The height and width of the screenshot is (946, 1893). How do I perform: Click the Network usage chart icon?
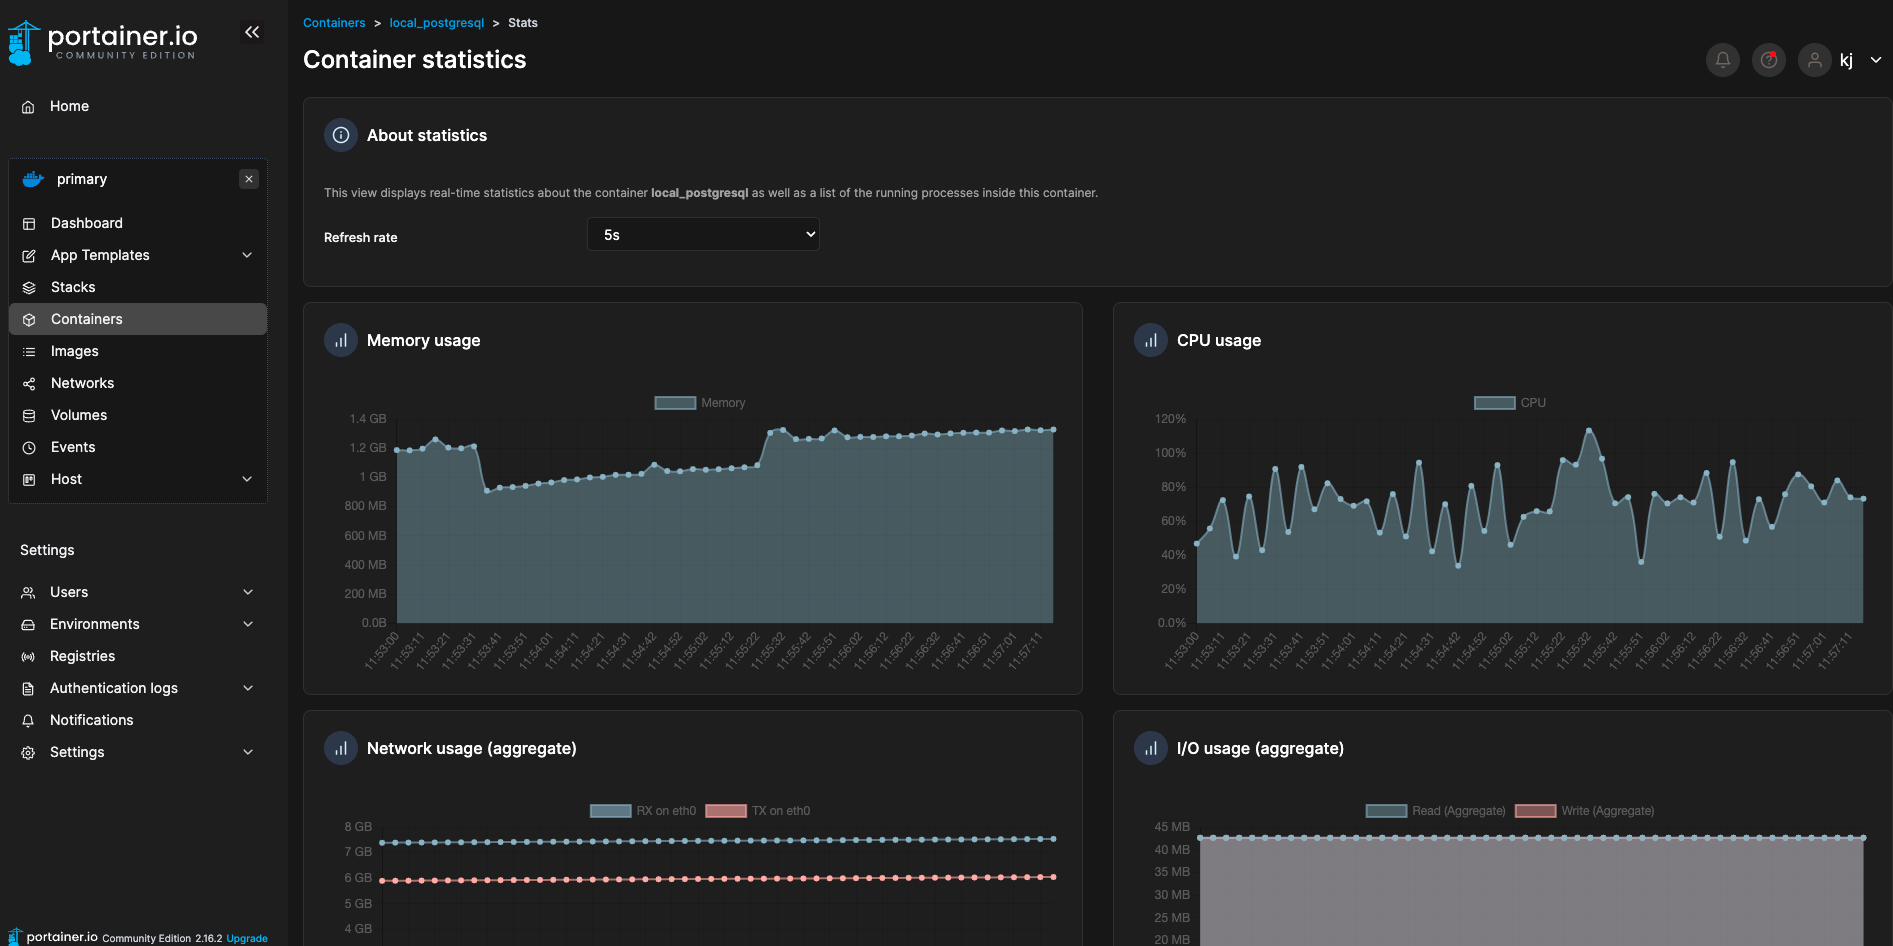point(341,748)
